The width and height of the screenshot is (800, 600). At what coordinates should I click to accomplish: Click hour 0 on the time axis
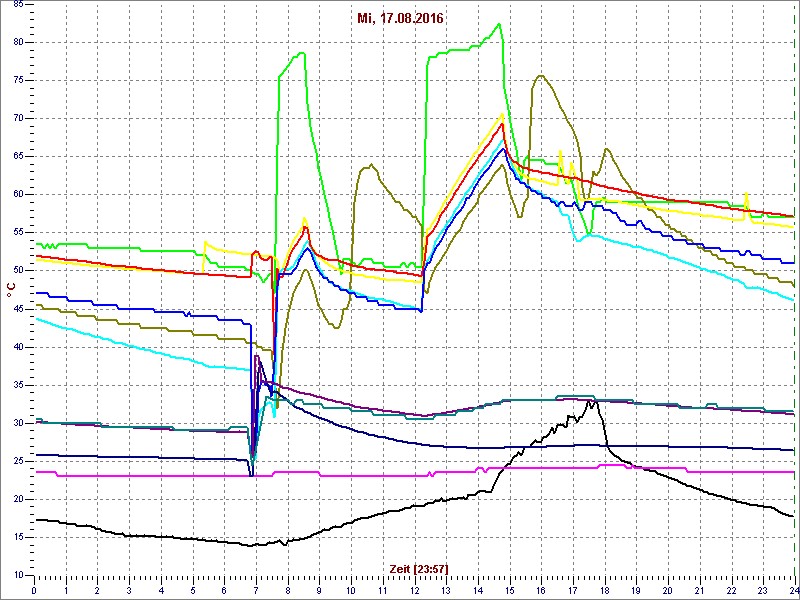[34, 588]
